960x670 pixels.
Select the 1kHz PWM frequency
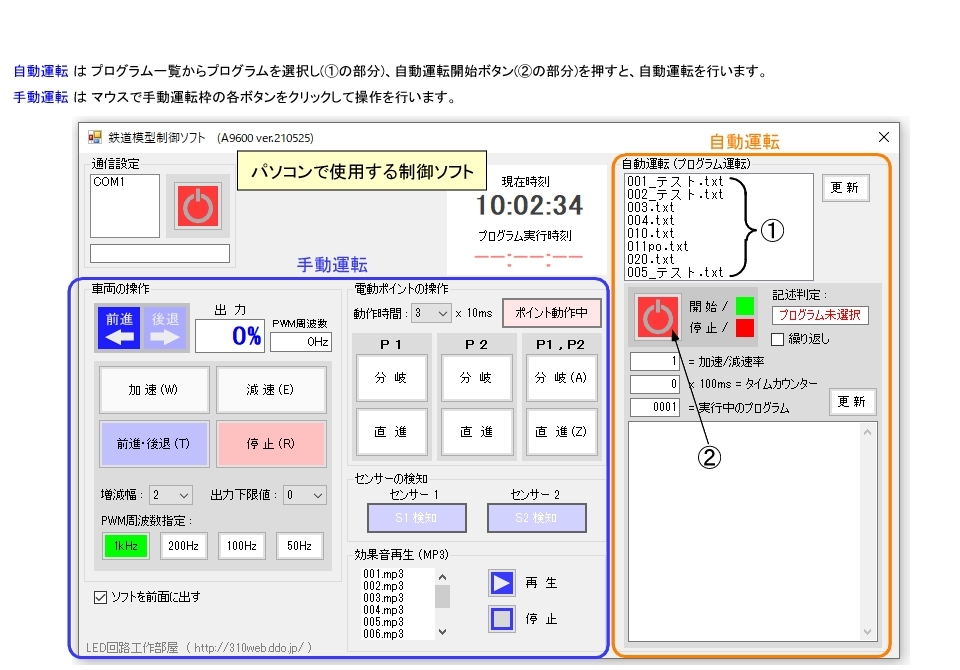click(126, 546)
